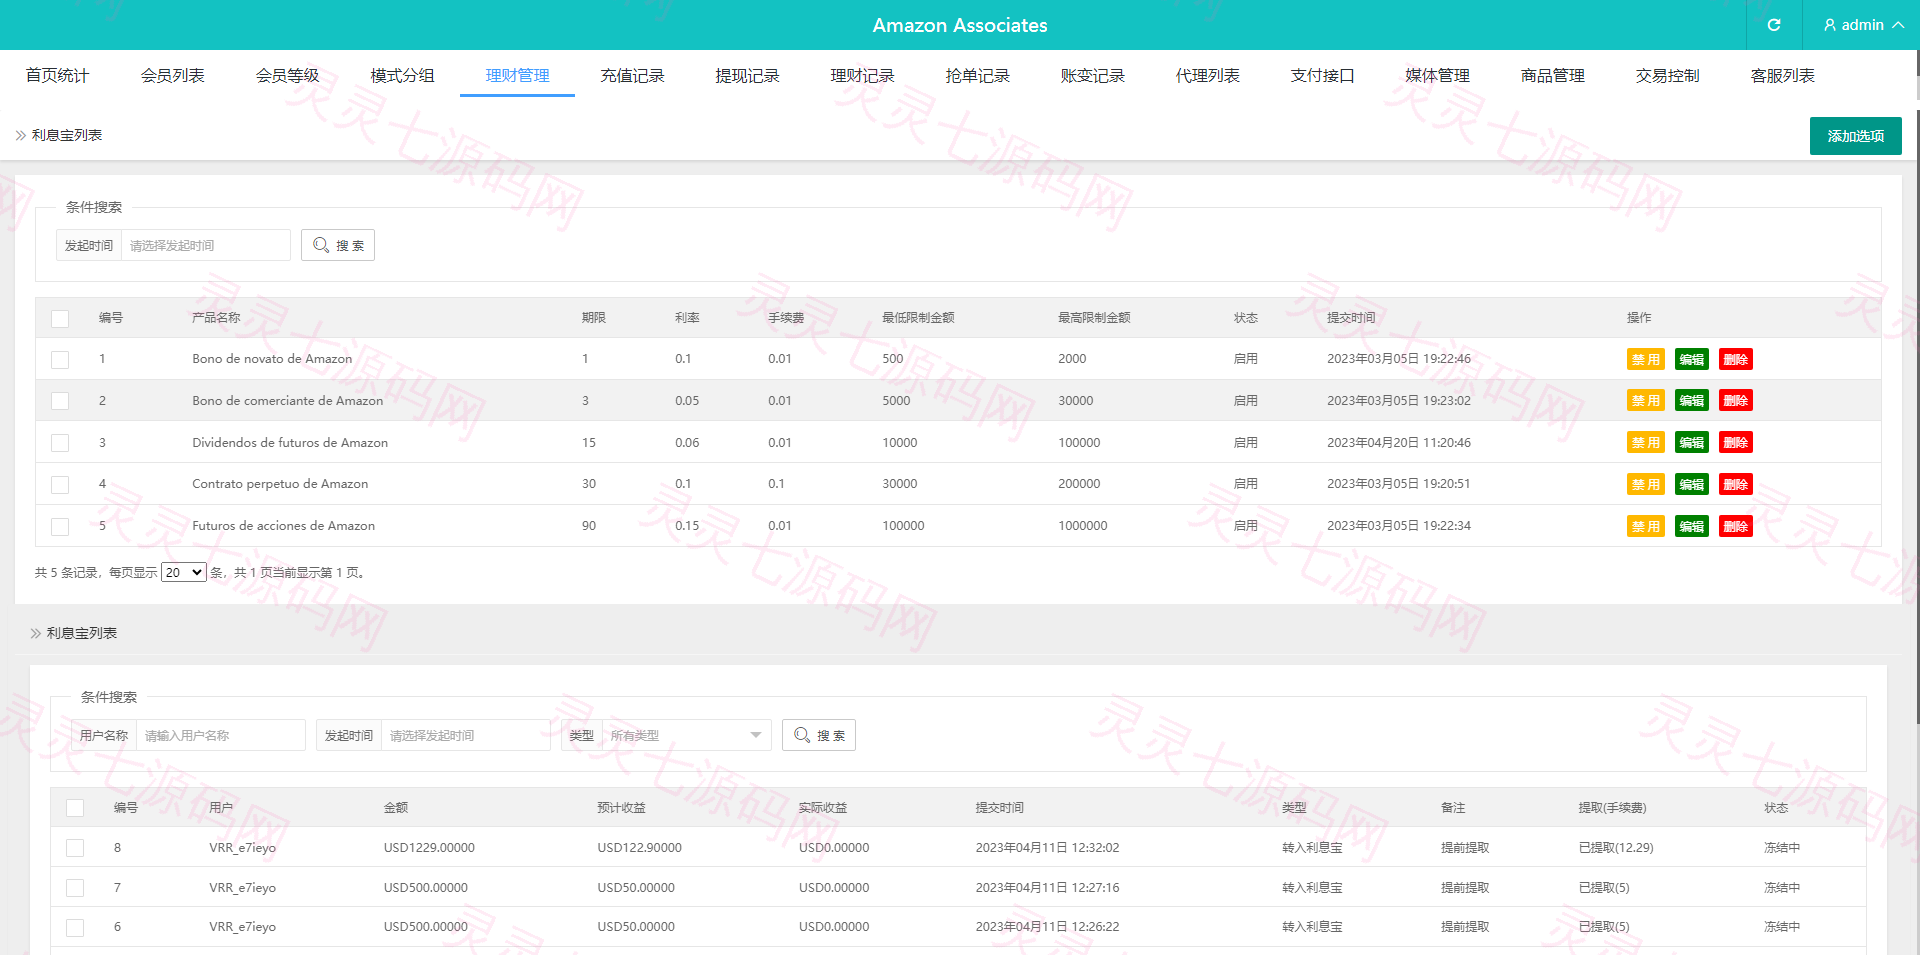This screenshot has height=955, width=1920.
Task: Edit Bono de comerciante de Amazon row
Action: [1692, 401]
